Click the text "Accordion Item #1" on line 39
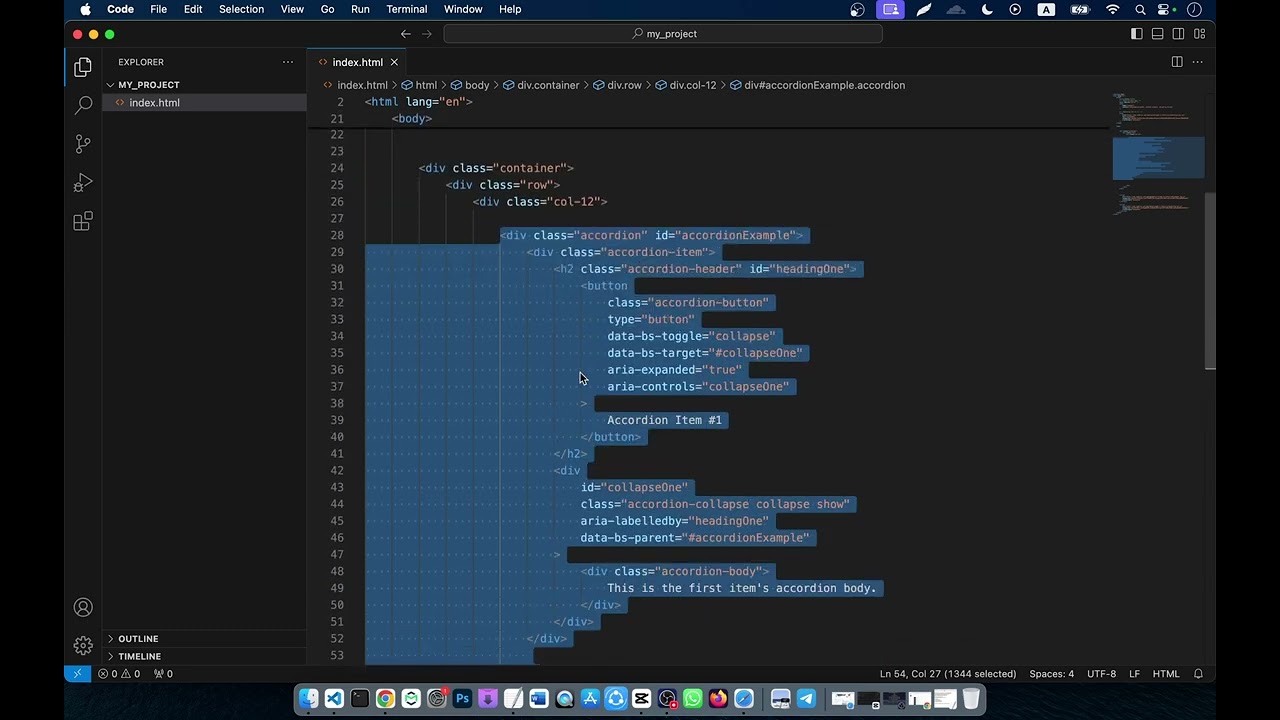The height and width of the screenshot is (720, 1280). point(664,420)
